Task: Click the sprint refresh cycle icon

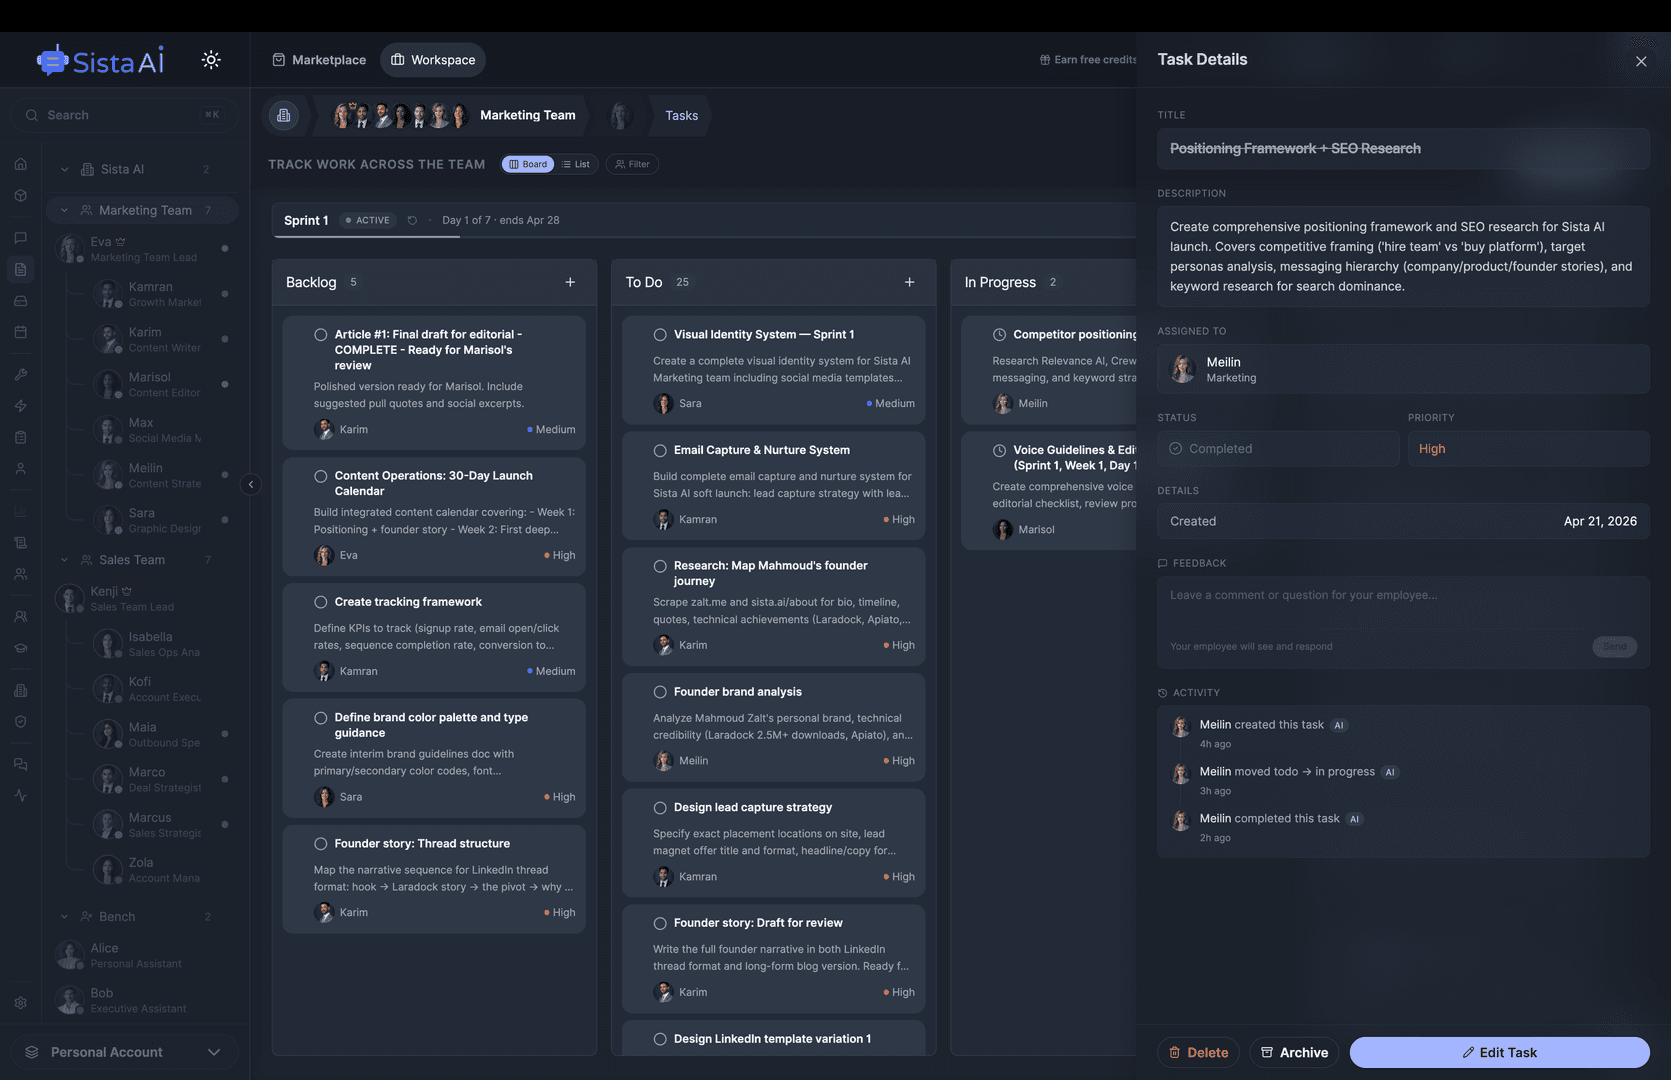Action: point(412,220)
